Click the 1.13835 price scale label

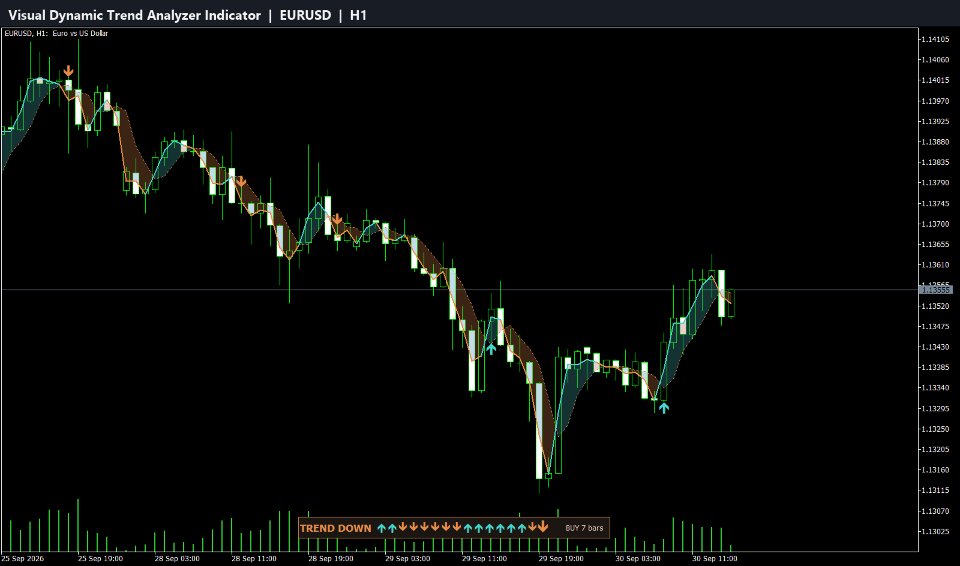click(937, 162)
